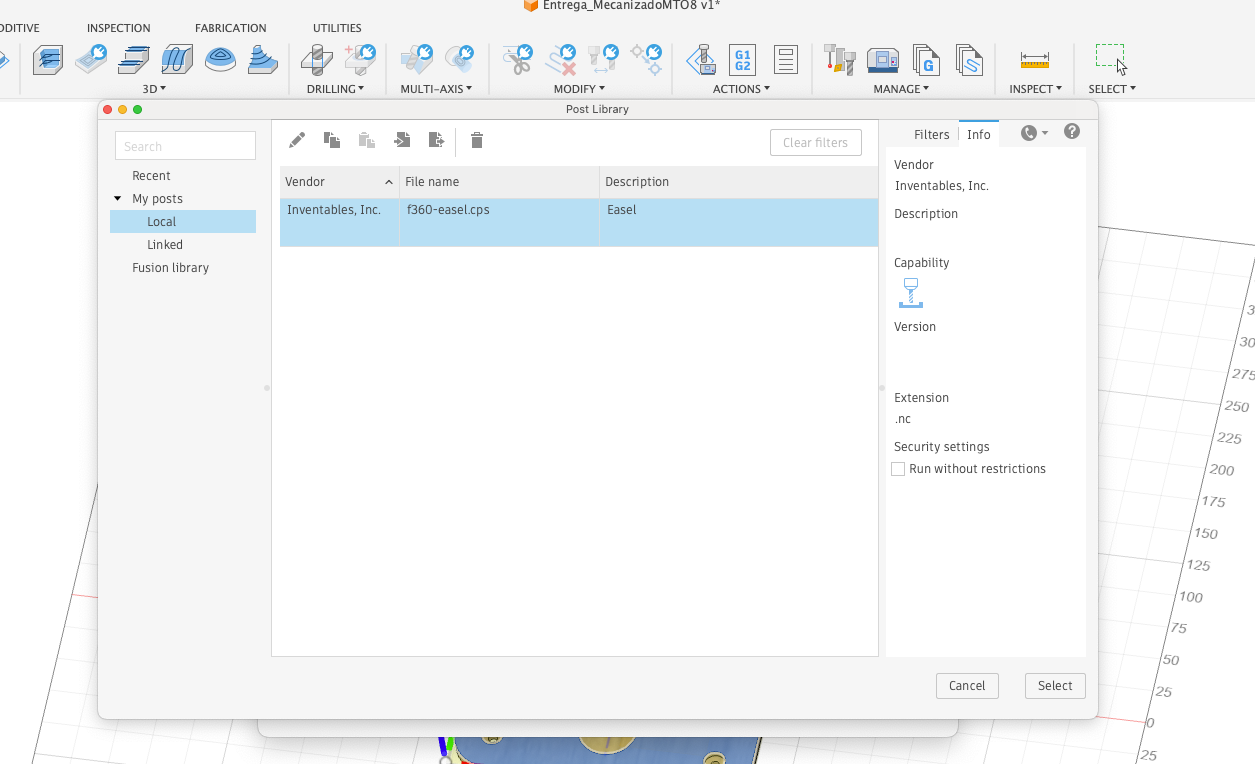Click the Inventables, Inc. vendor cell
The height and width of the screenshot is (764, 1255).
(339, 222)
